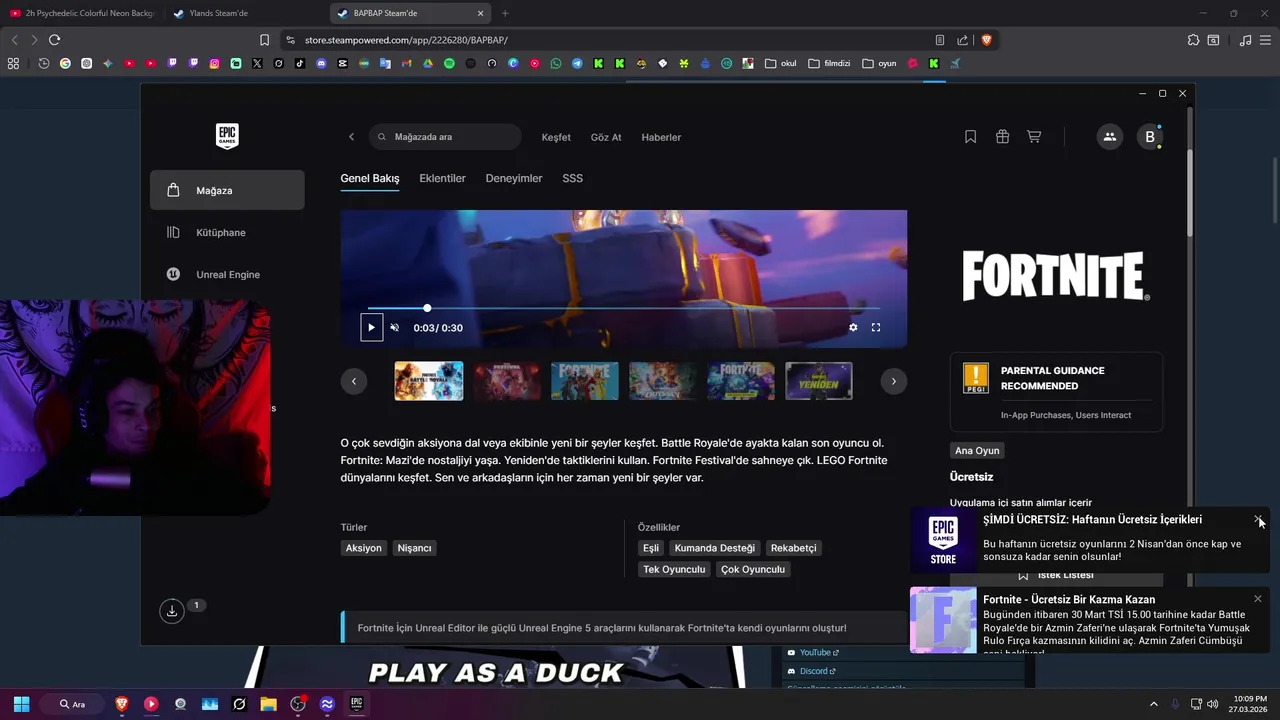Close the BAPBAP Steam'de browser tab
The image size is (1280, 720).
click(x=480, y=13)
